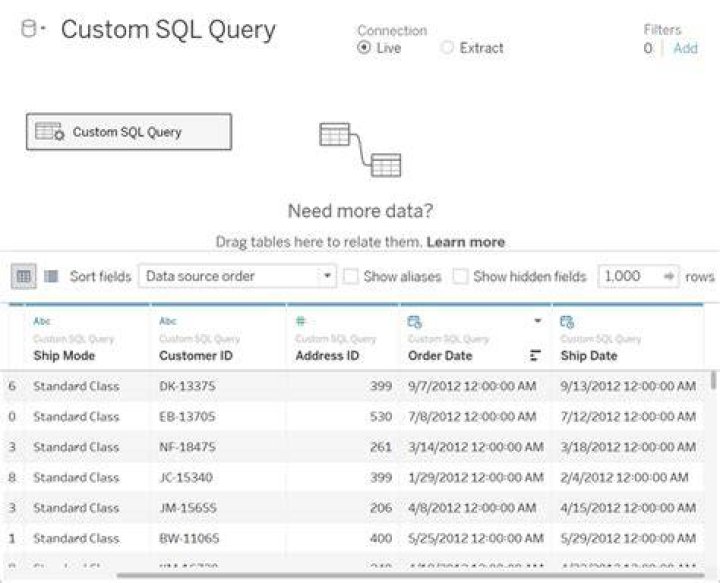The image size is (720, 583).
Task: Expand dropdown arrow next to database icon
Action: (x=43, y=28)
